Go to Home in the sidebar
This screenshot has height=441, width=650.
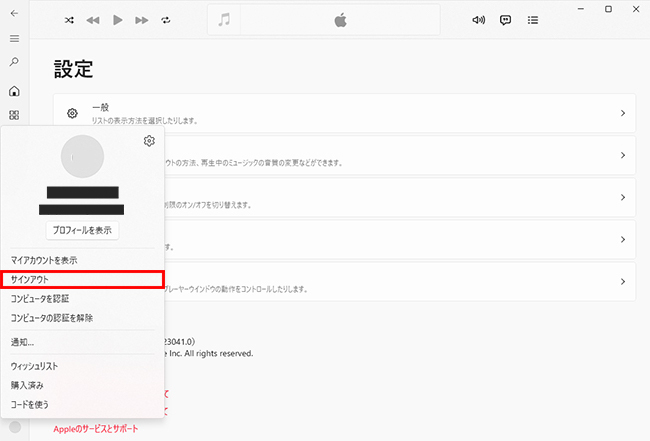click(x=14, y=91)
